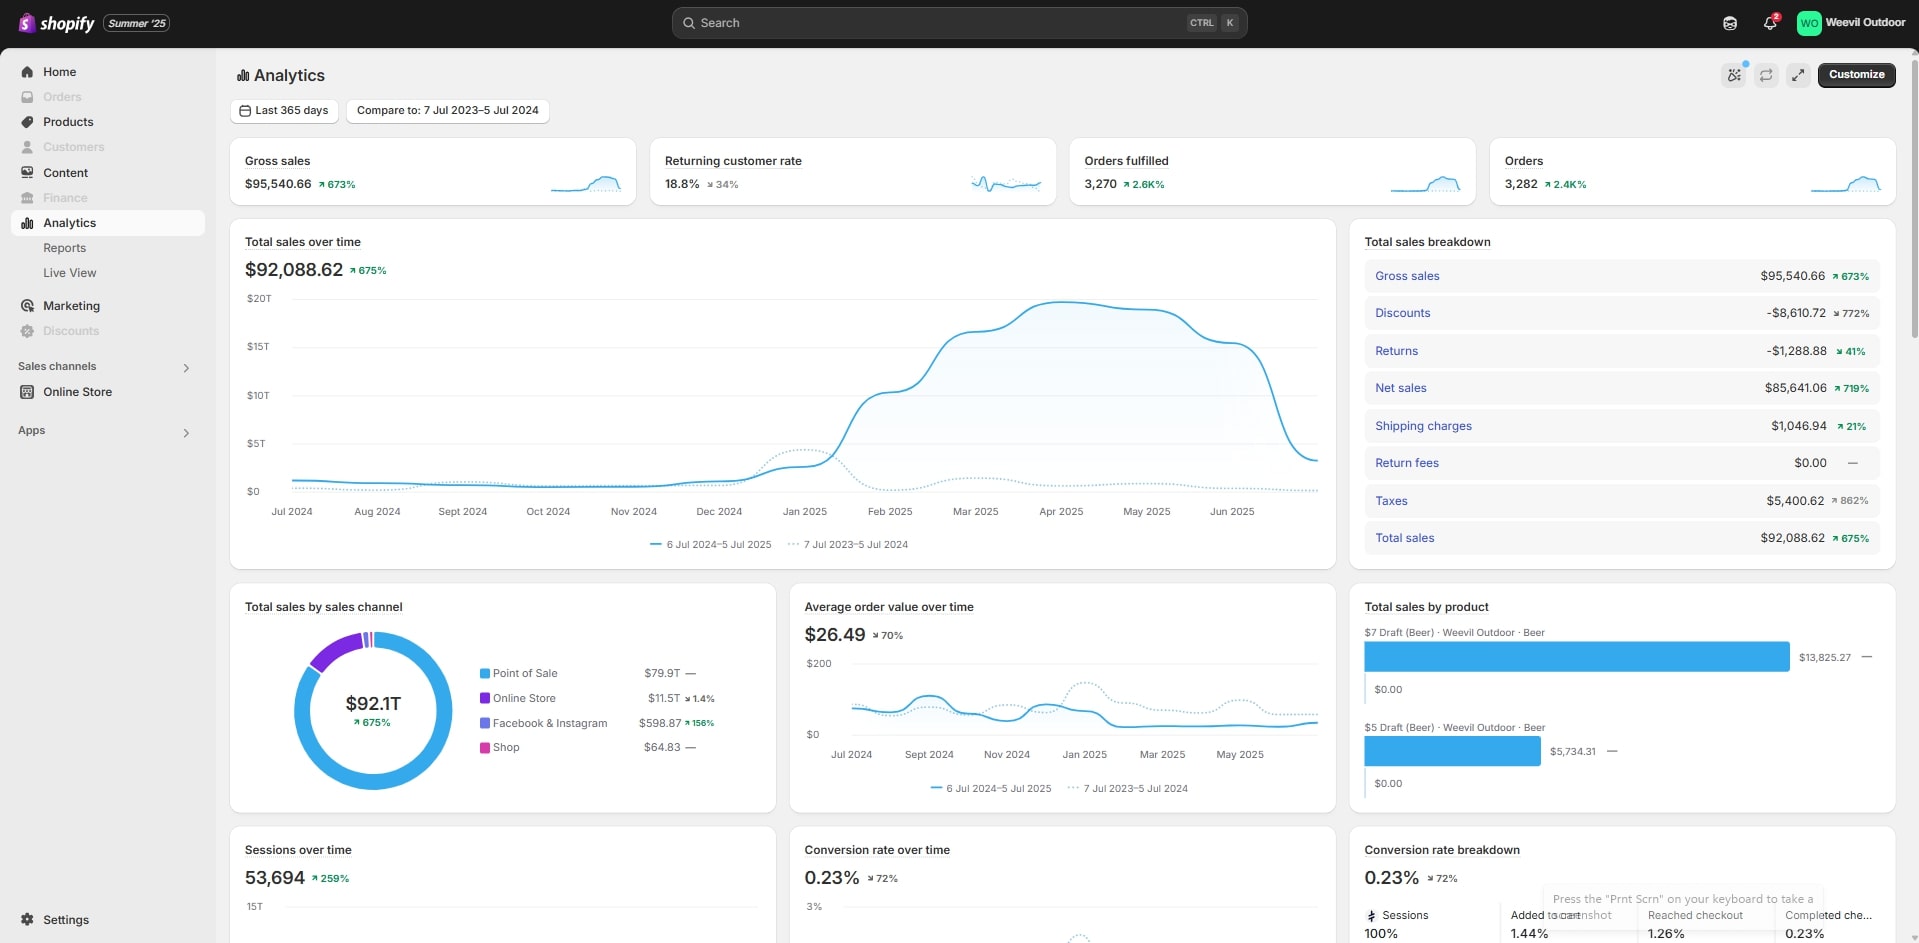The image size is (1919, 943).
Task: Open the Compare to date range dropdown
Action: pos(448,111)
